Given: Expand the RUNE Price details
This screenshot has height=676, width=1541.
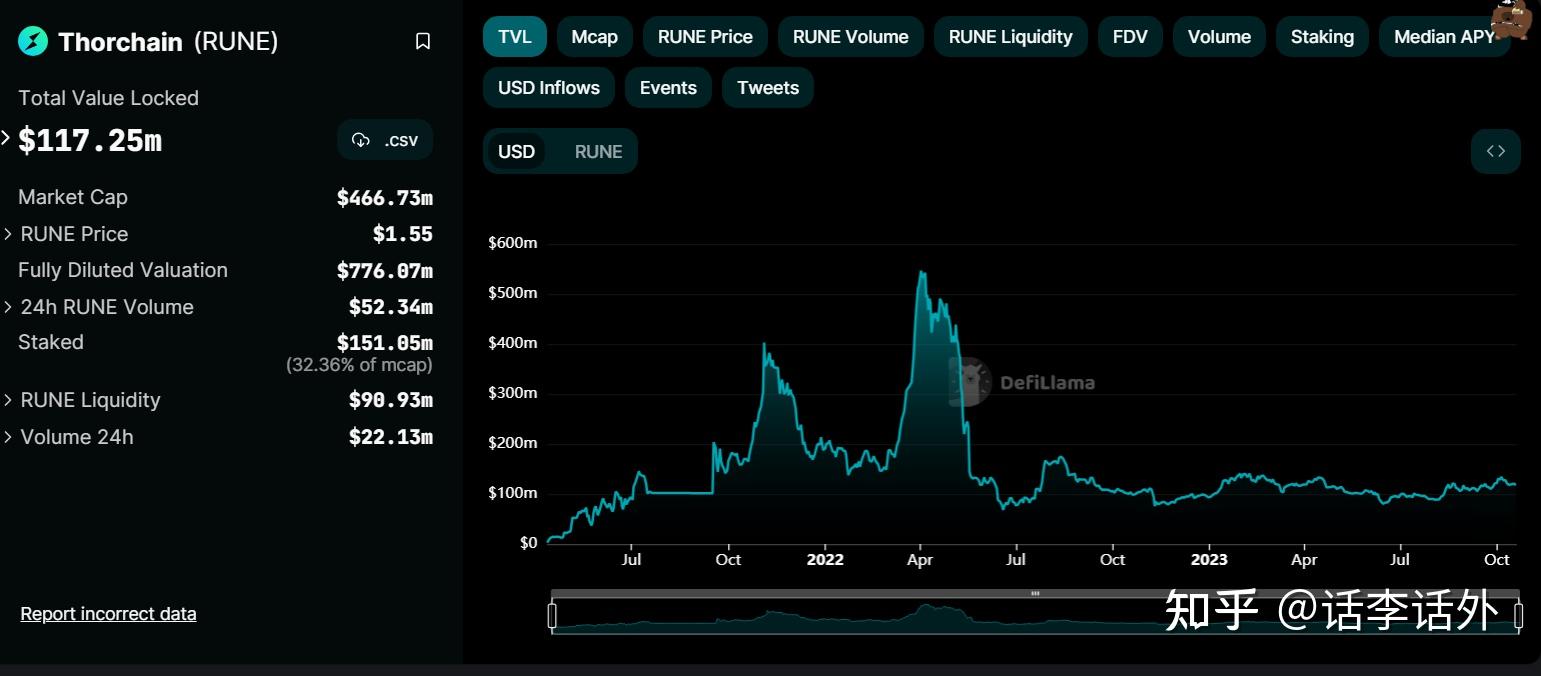Looking at the screenshot, I should click(10, 233).
